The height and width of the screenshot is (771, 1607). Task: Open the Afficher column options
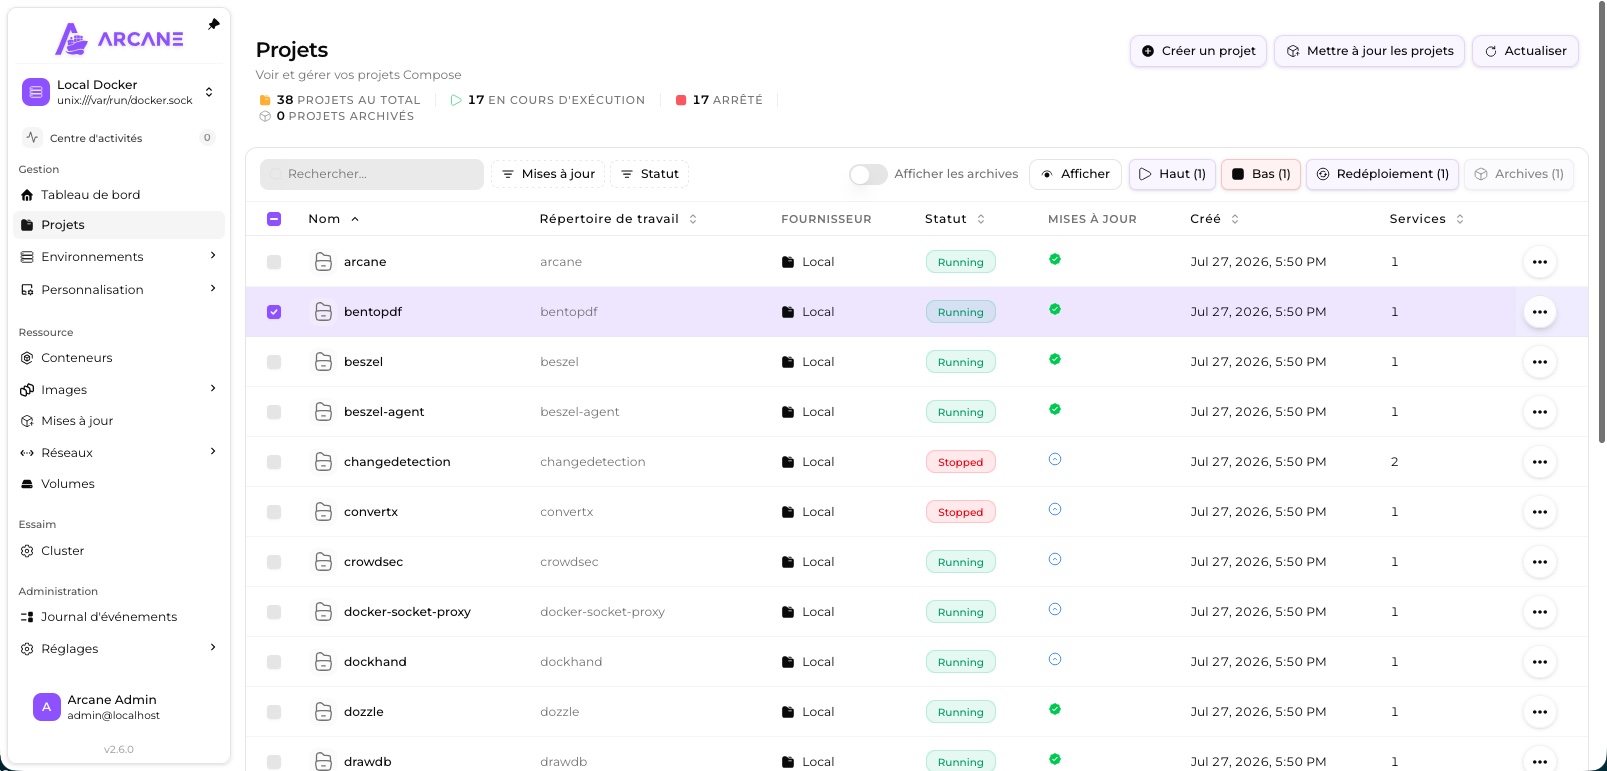(x=1075, y=174)
